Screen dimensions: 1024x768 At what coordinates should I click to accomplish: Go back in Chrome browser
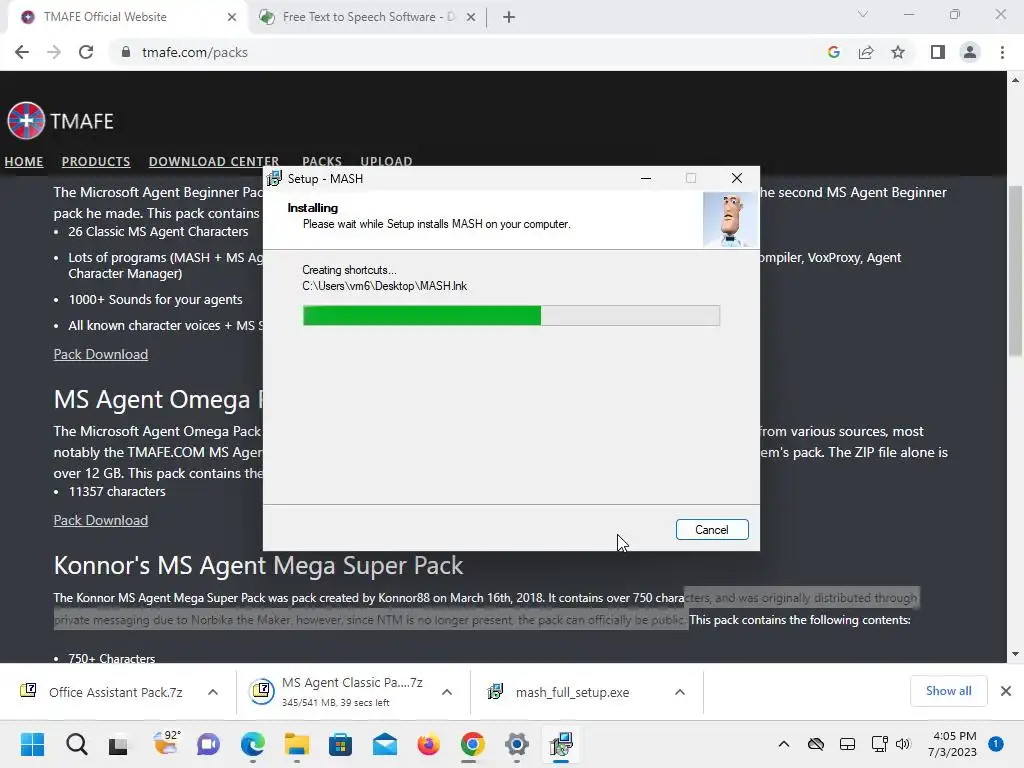coord(22,52)
